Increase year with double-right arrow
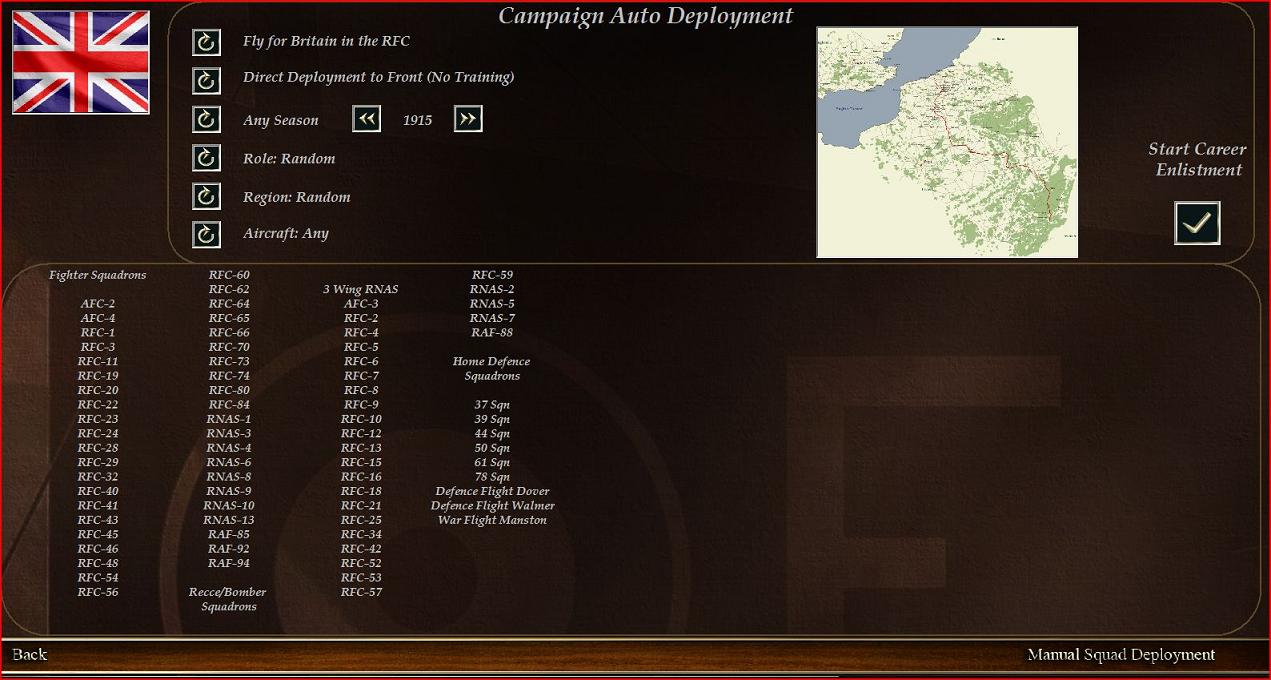 [468, 119]
